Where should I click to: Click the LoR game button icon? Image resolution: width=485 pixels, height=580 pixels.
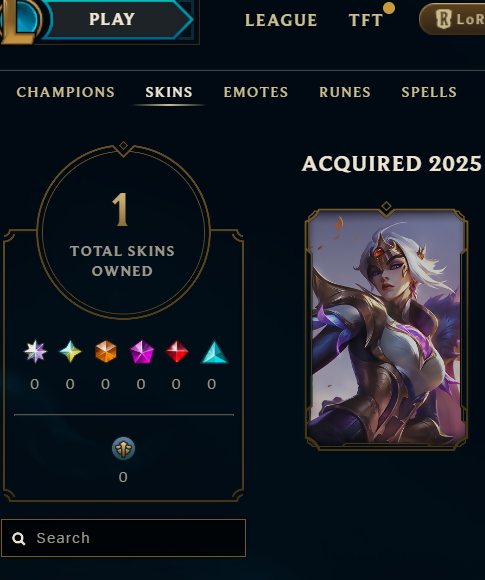(443, 19)
